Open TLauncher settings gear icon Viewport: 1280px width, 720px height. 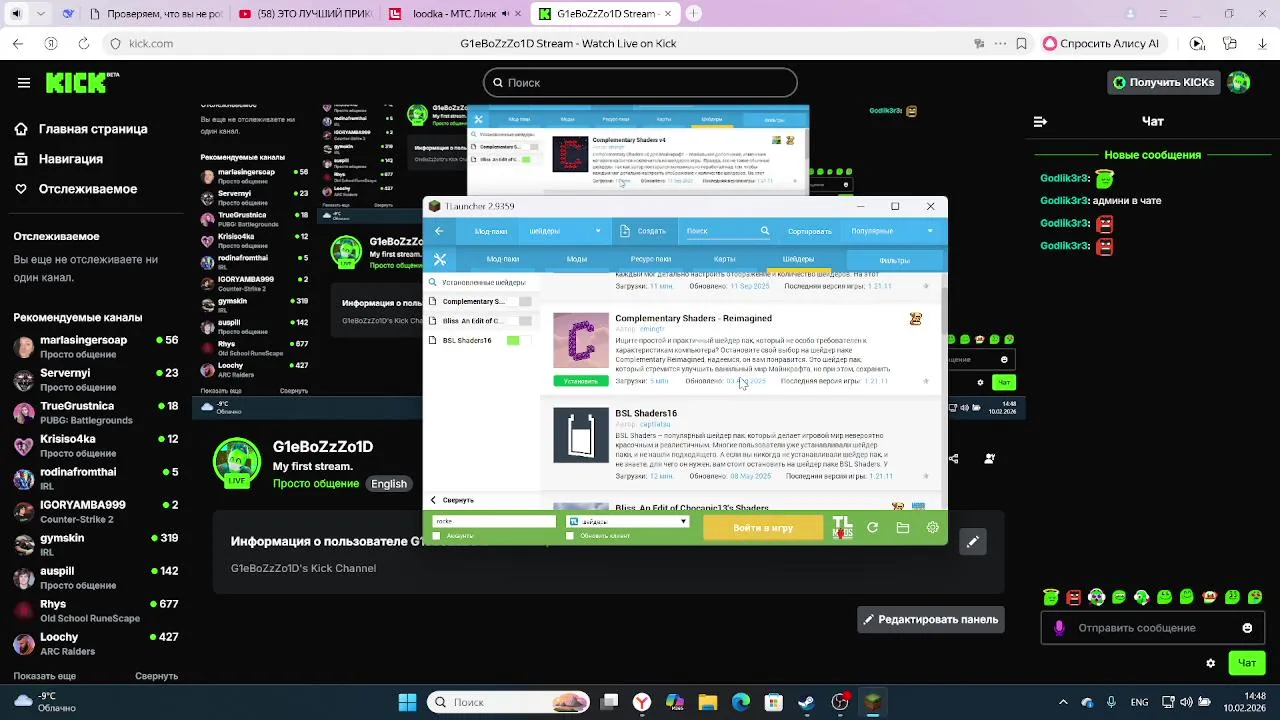932,528
